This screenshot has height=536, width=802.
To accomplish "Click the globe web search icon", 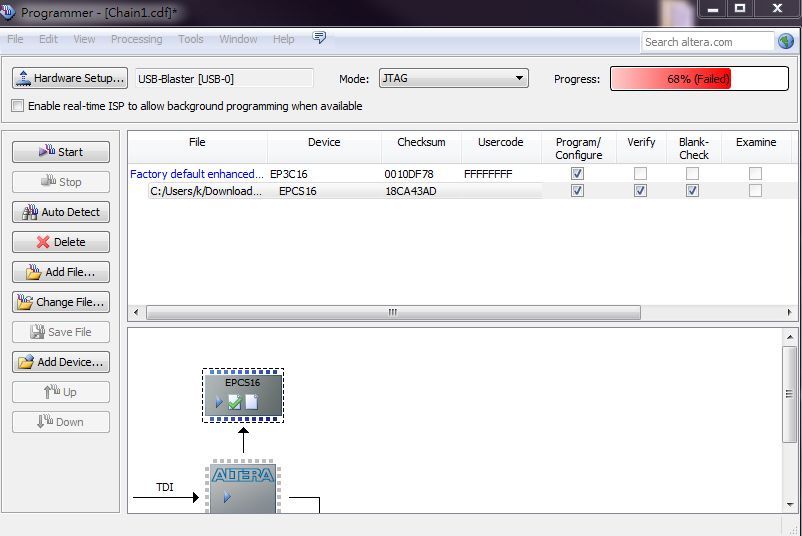I will point(786,41).
